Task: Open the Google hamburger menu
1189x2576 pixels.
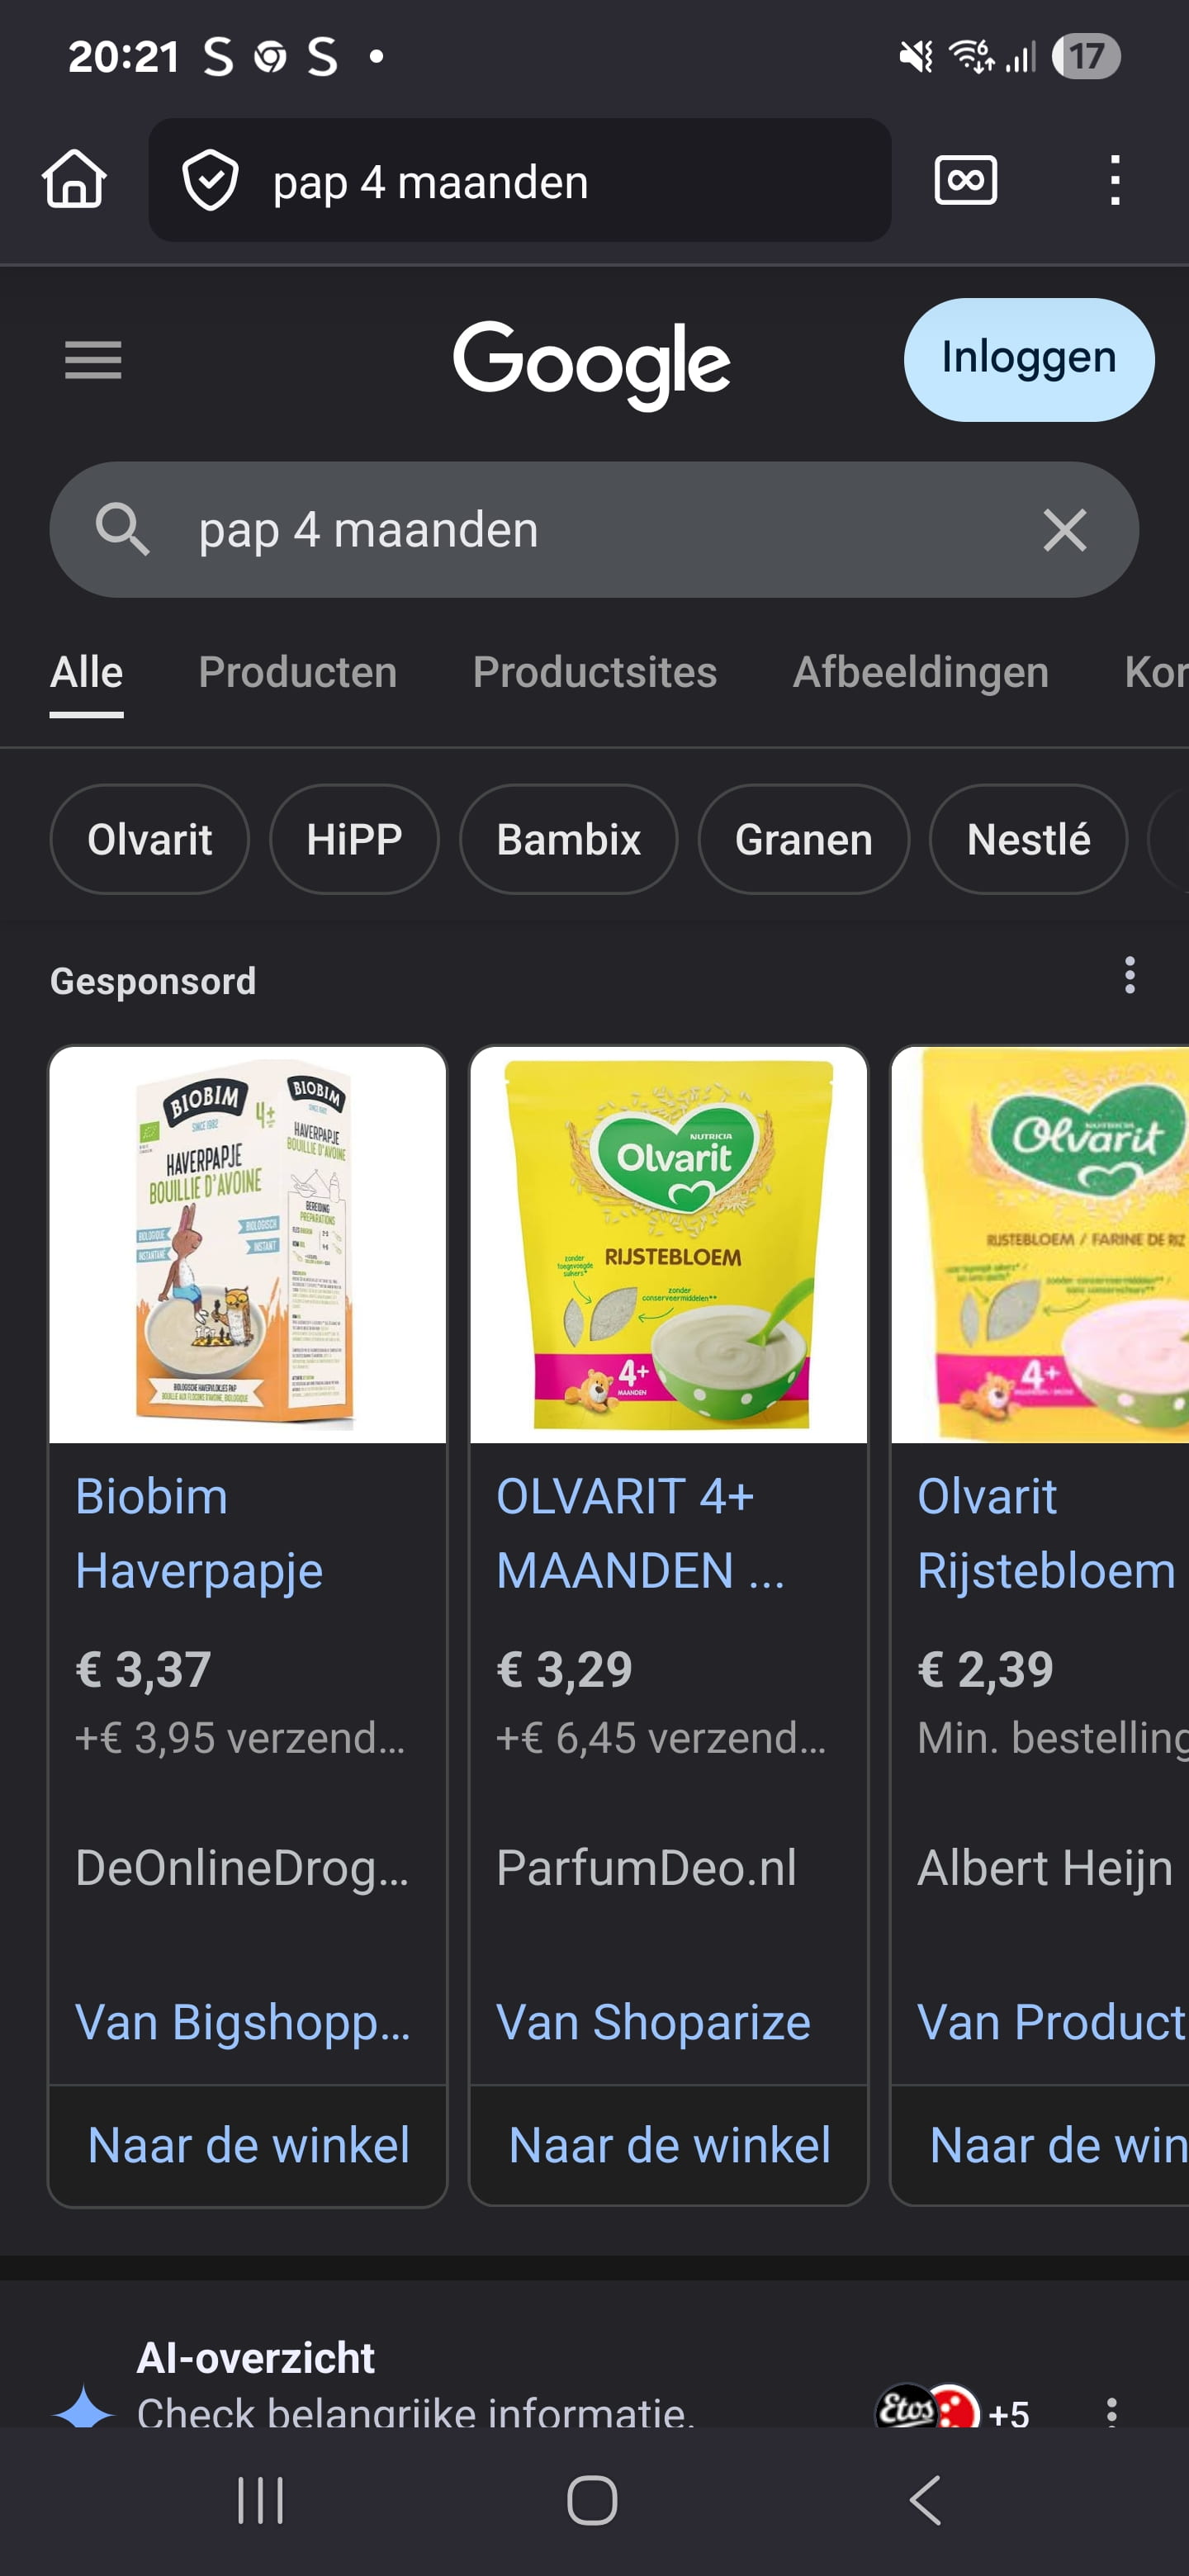Action: (x=93, y=360)
